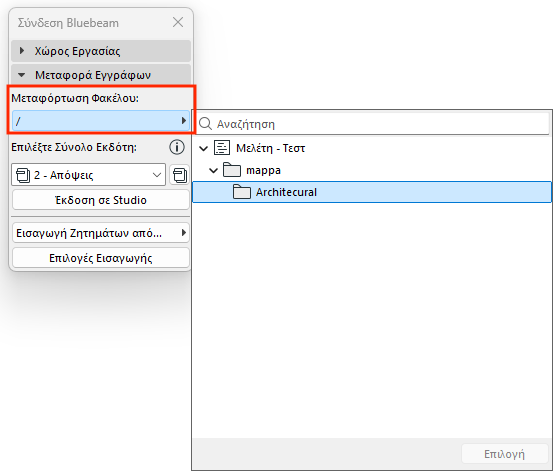Open the Μεταφόρτωση Φακέλου path selector
Image resolution: width=558 pixels, height=476 pixels.
[101, 121]
